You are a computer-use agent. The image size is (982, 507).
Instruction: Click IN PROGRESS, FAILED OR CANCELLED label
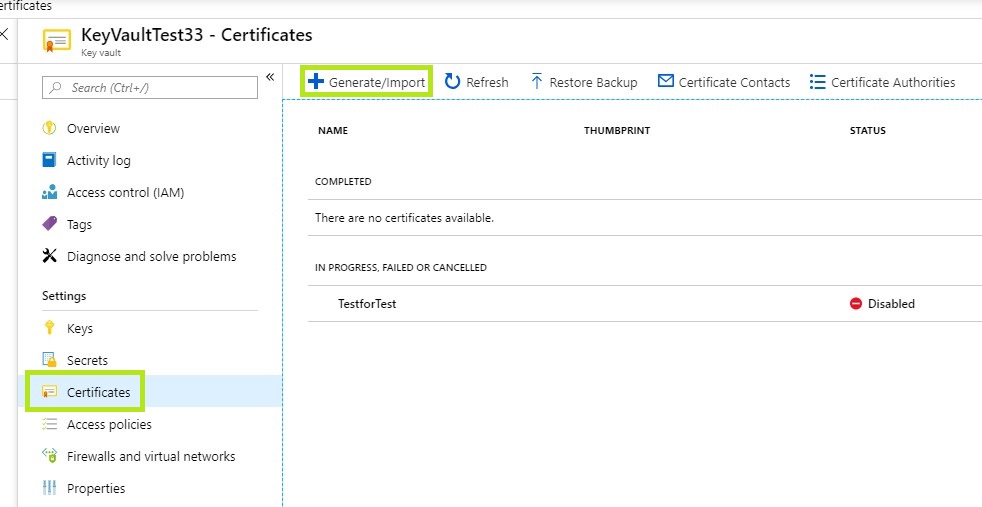[x=401, y=267]
